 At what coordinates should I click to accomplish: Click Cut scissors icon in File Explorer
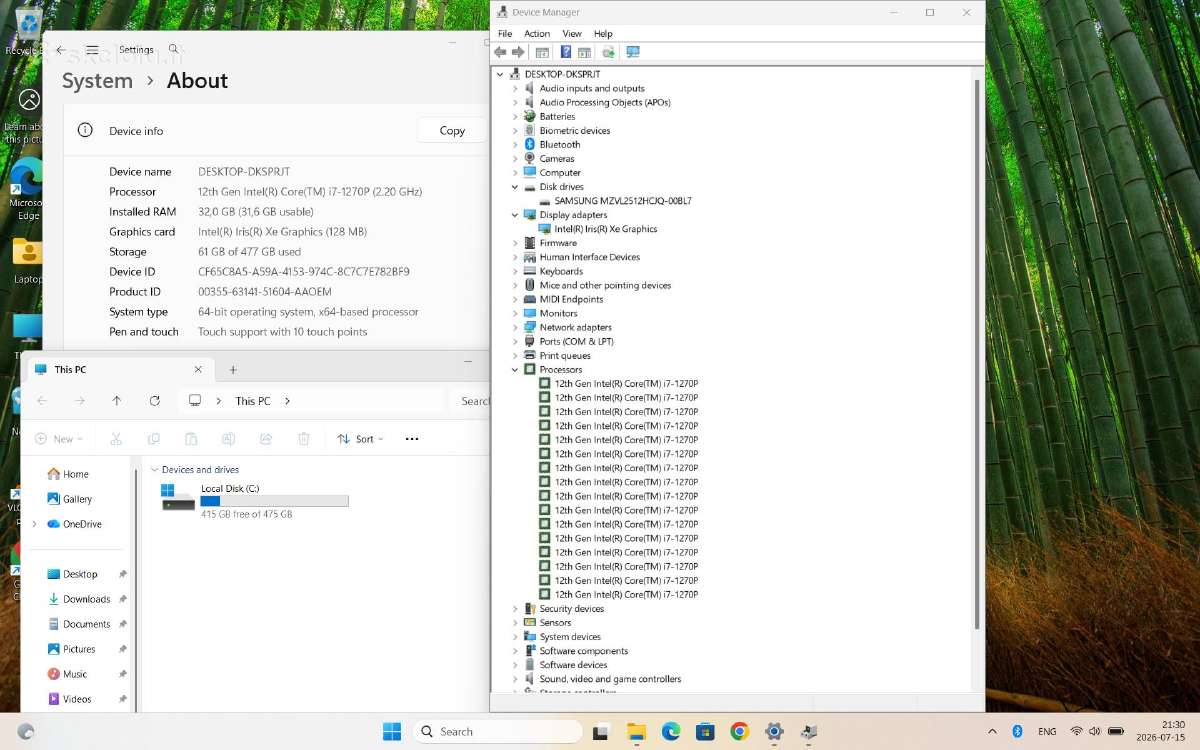[x=116, y=439]
